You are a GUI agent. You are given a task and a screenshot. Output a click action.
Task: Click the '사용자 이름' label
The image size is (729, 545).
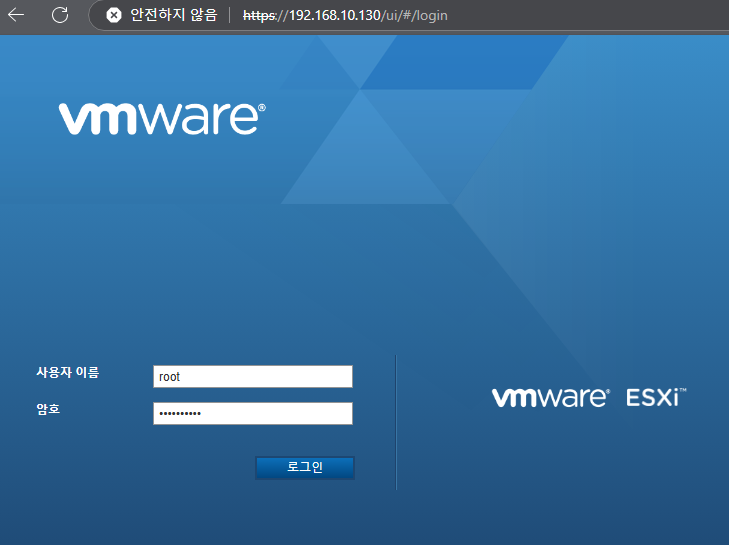coord(68,372)
